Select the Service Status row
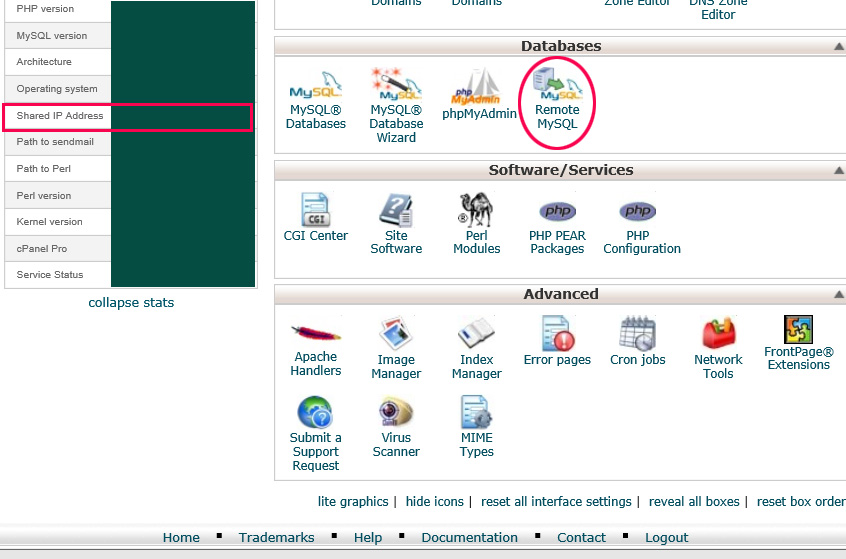Image resolution: width=846 pixels, height=559 pixels. [x=129, y=275]
